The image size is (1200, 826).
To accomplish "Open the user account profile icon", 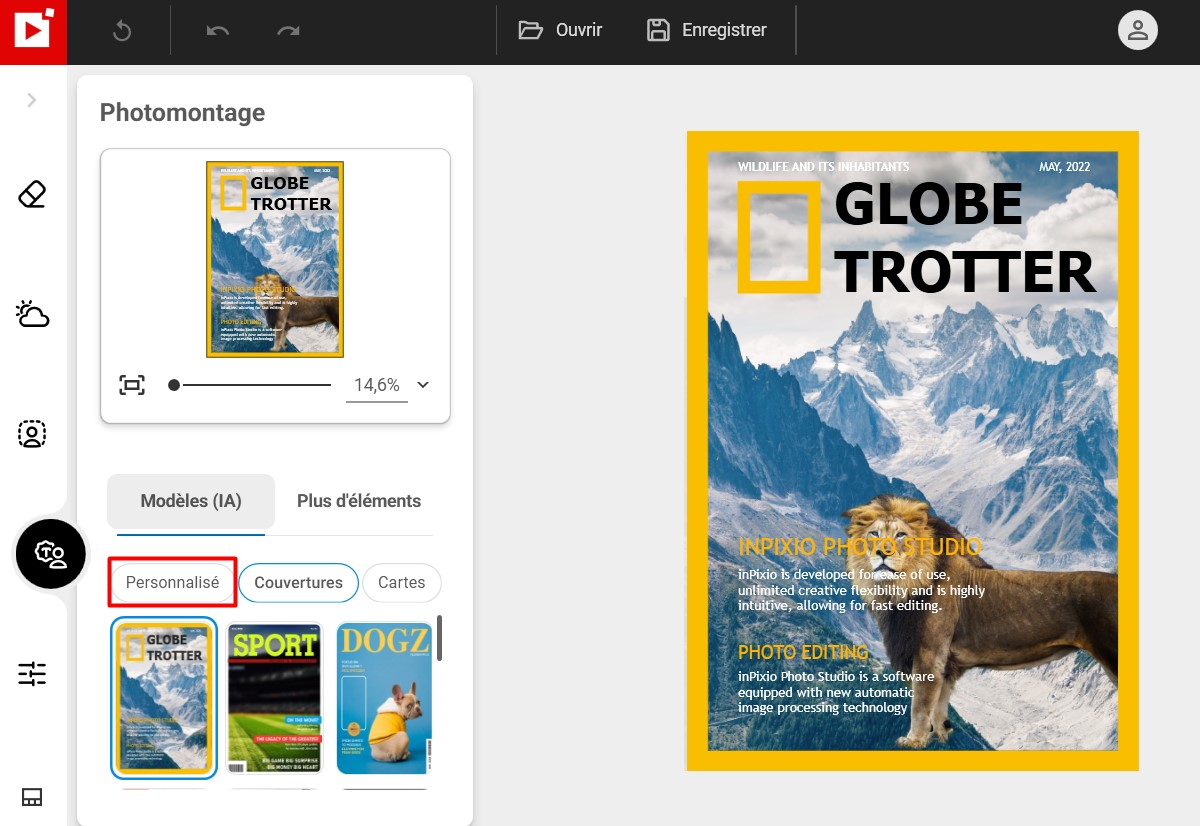I will tap(1137, 30).
